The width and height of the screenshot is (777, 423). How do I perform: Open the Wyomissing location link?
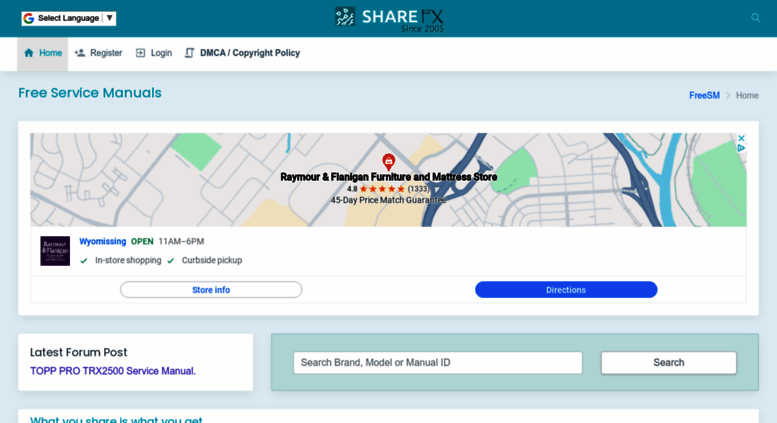click(103, 242)
